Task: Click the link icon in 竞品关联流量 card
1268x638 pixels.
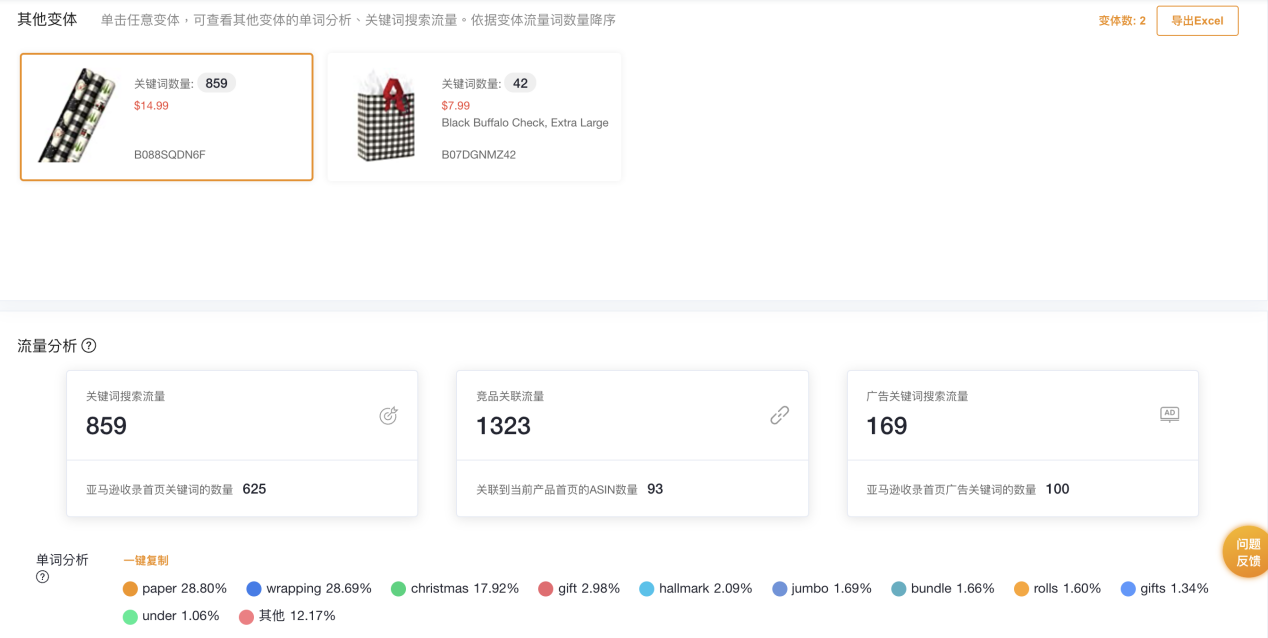Action: click(779, 416)
